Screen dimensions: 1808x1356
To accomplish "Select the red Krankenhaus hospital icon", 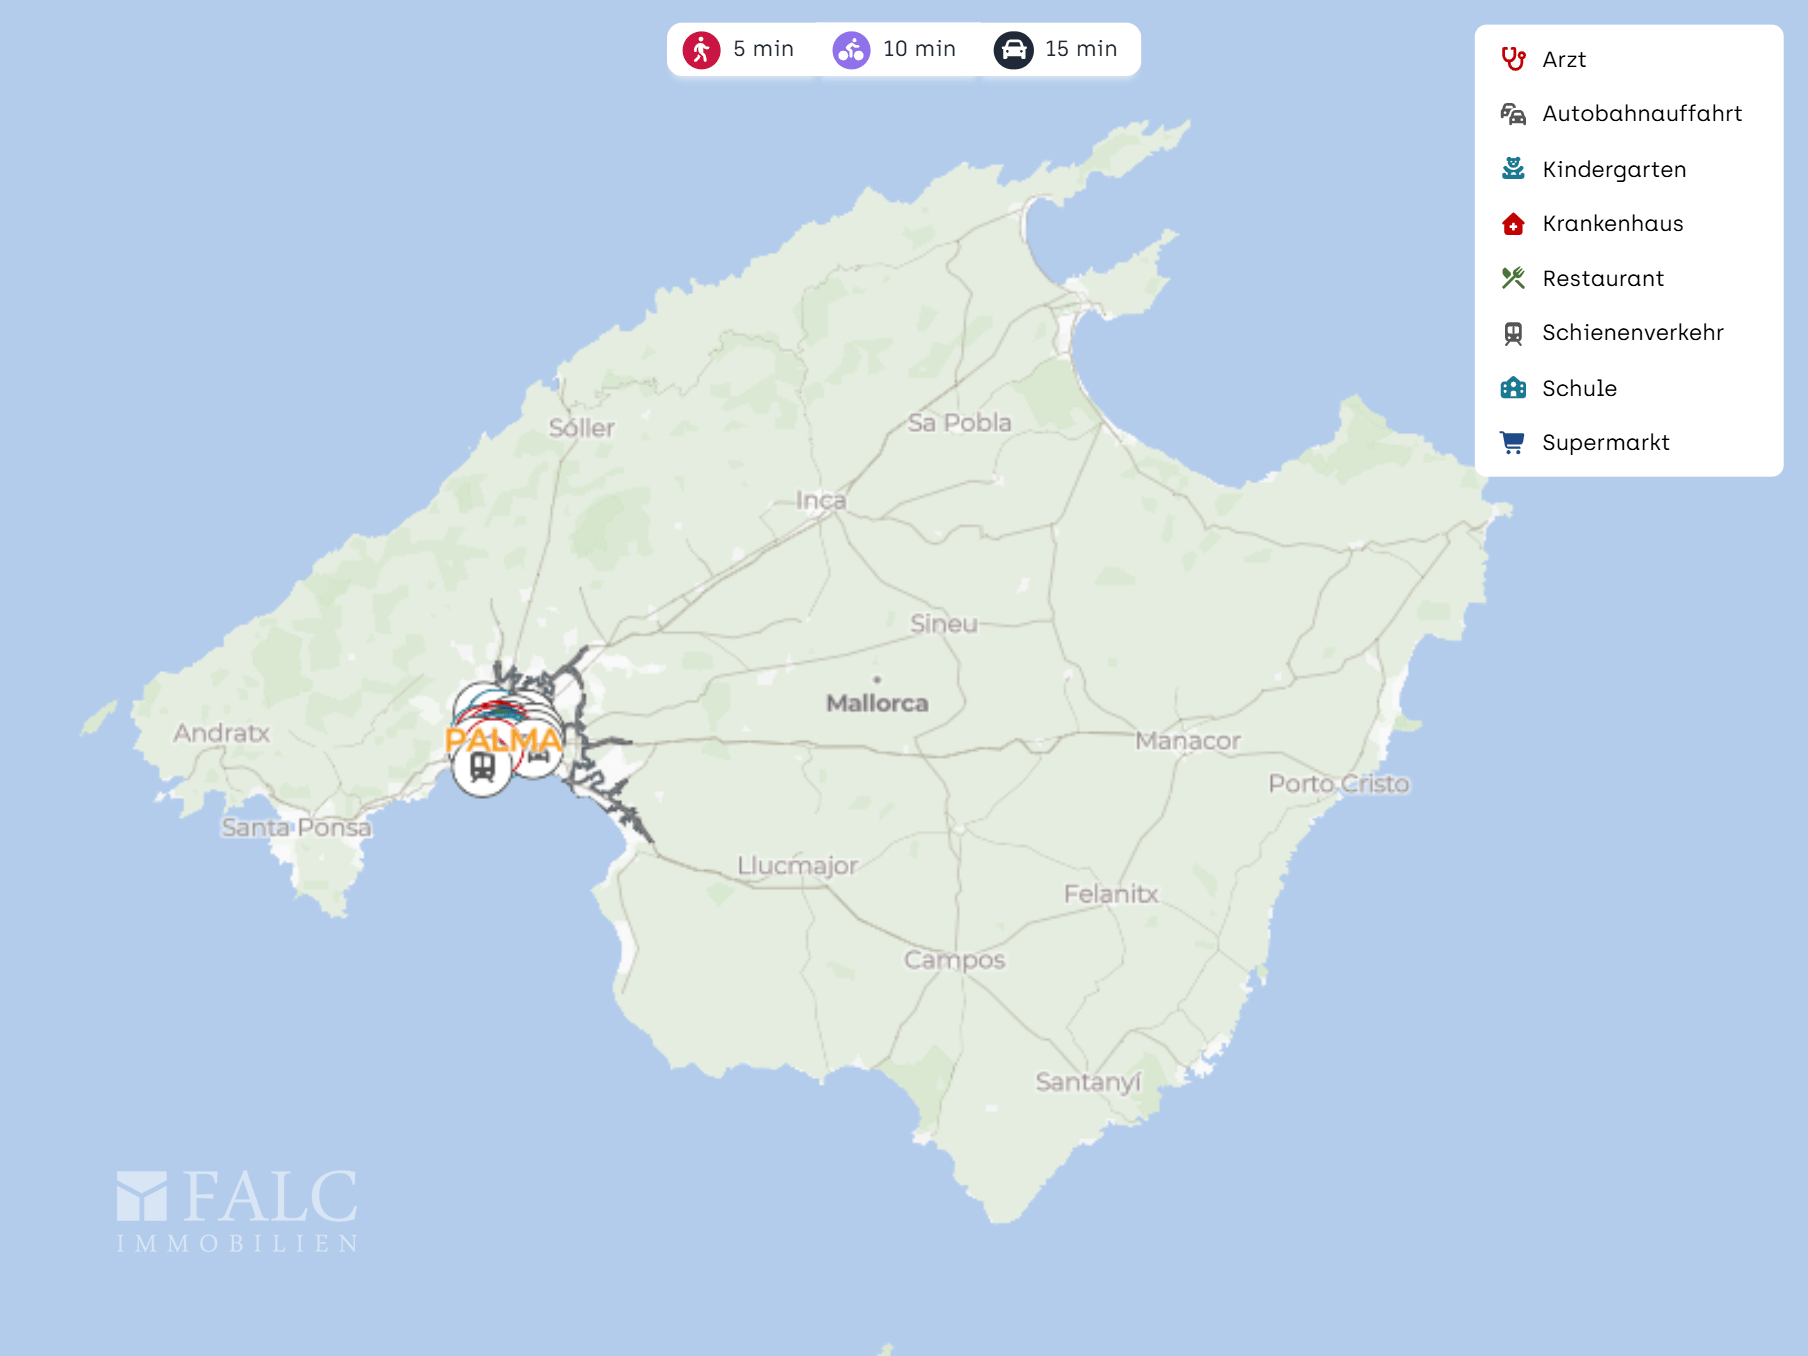I will [1513, 224].
